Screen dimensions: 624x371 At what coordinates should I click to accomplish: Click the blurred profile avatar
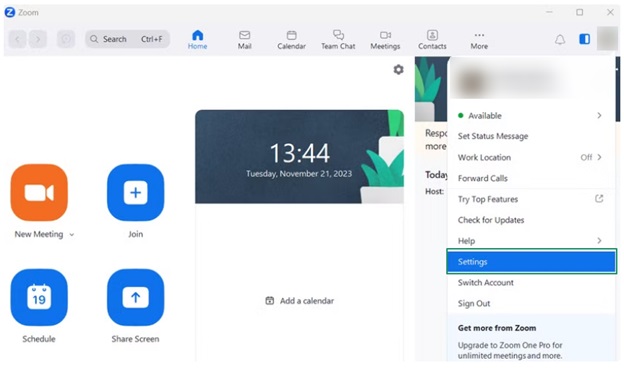pyautogui.click(x=607, y=39)
